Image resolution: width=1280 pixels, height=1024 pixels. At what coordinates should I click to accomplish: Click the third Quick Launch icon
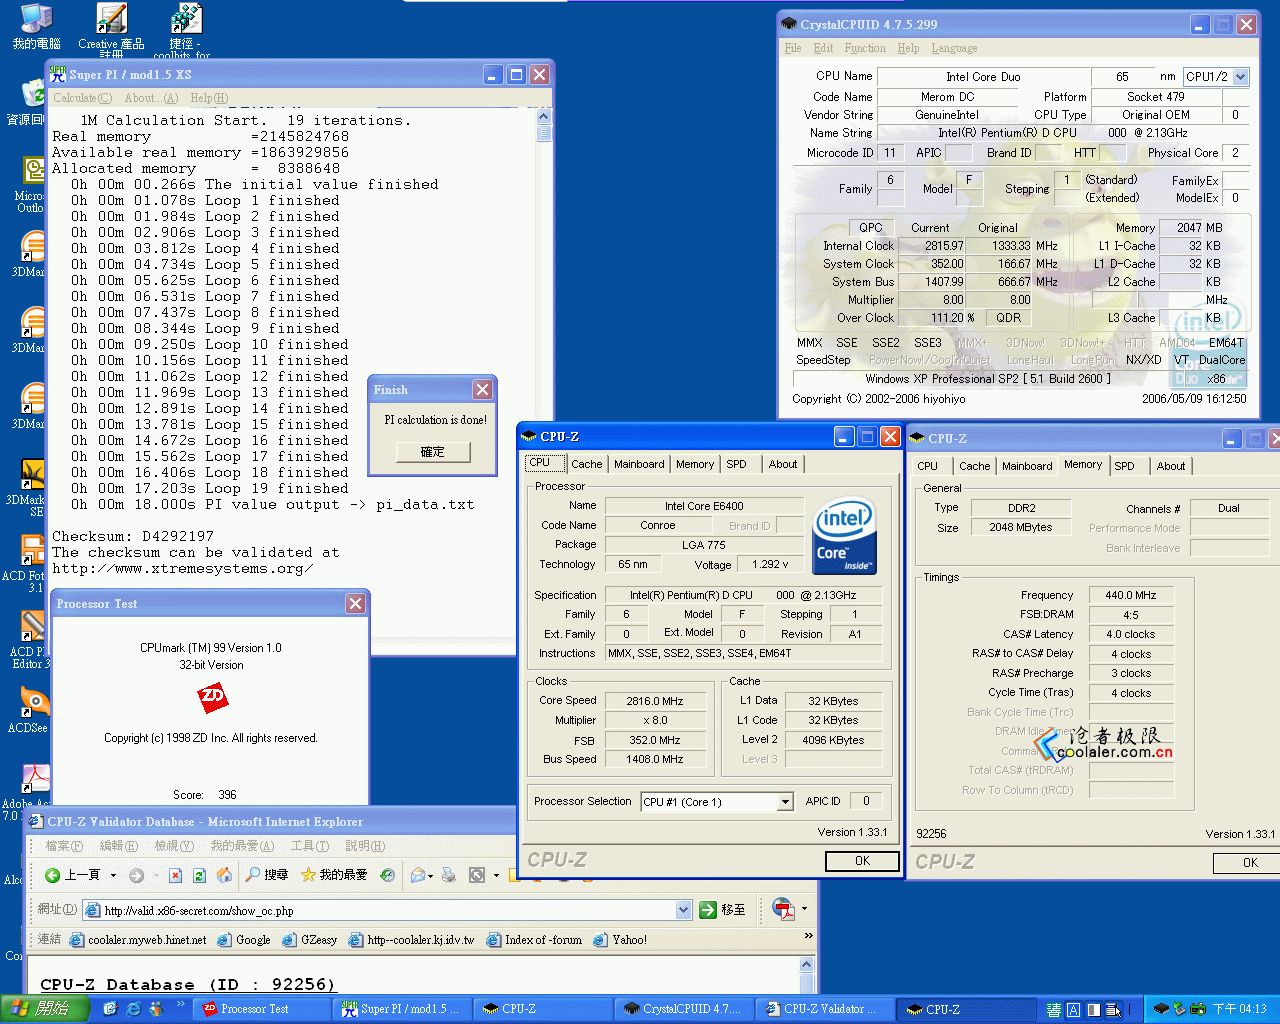tap(157, 1009)
